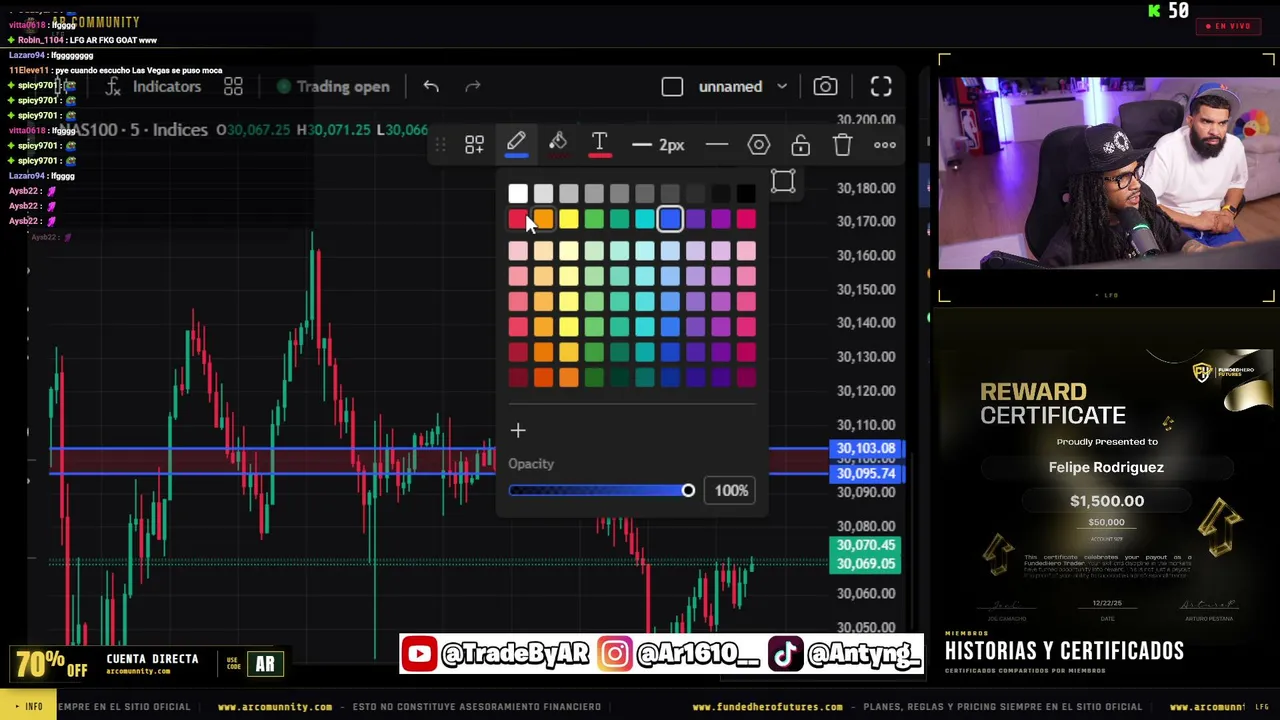Click the green 30,070.45 price label

tap(866, 546)
